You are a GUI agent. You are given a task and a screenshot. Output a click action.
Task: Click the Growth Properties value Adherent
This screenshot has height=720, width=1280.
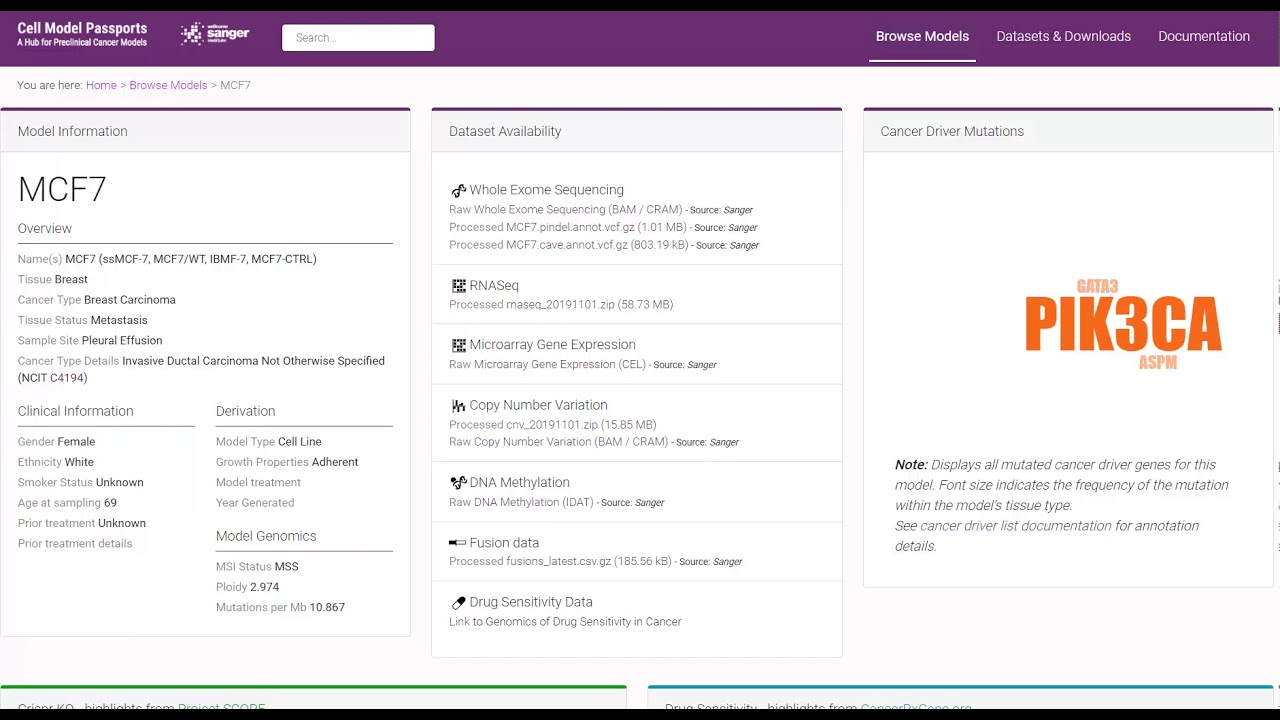coord(335,462)
